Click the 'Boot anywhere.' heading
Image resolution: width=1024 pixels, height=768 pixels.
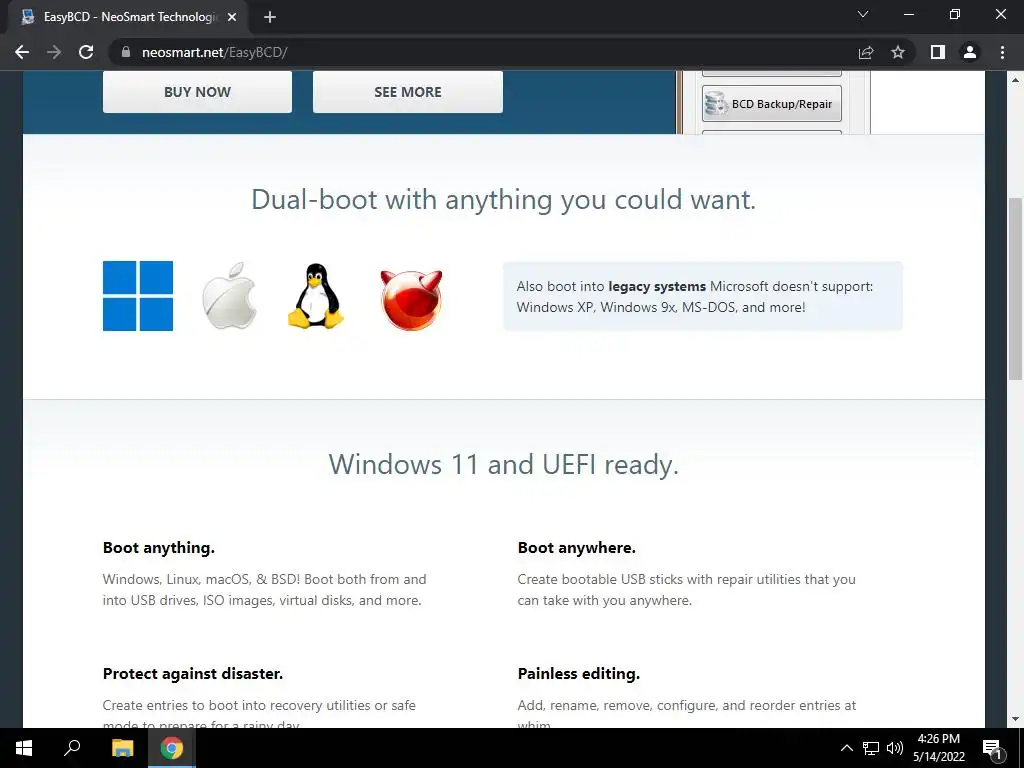(x=577, y=547)
